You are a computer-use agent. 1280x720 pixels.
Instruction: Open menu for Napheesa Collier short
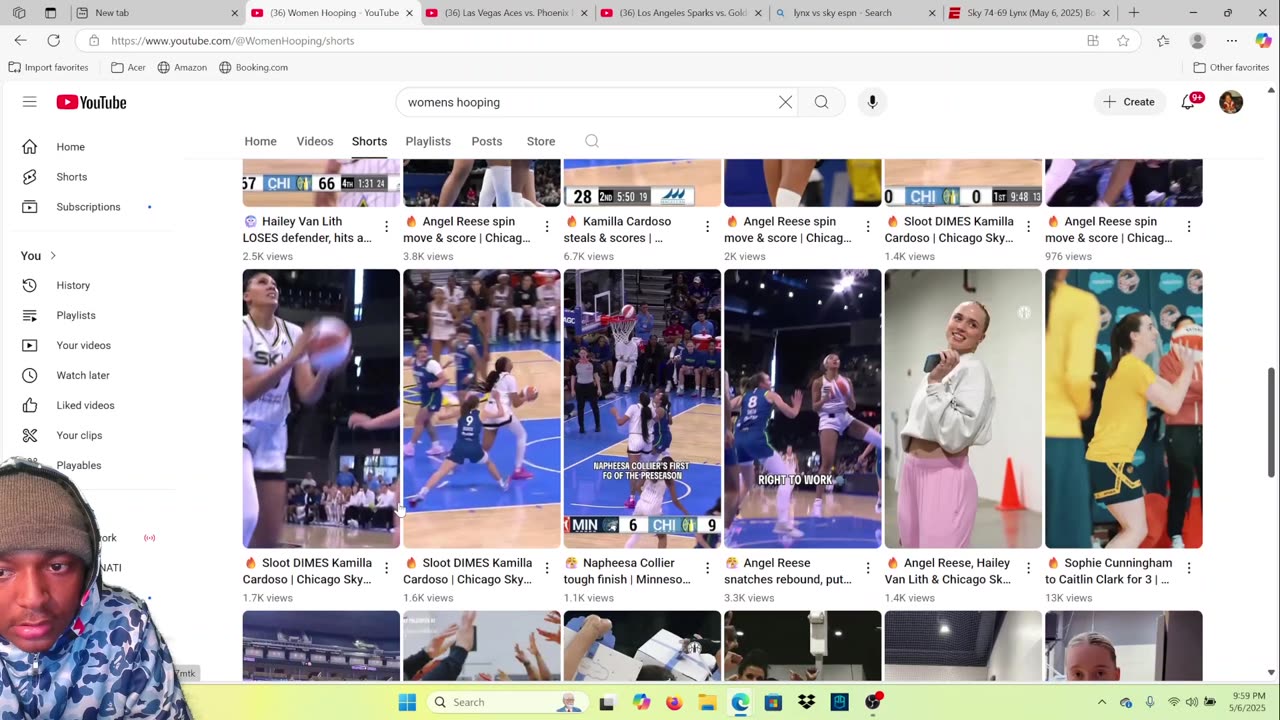[707, 568]
